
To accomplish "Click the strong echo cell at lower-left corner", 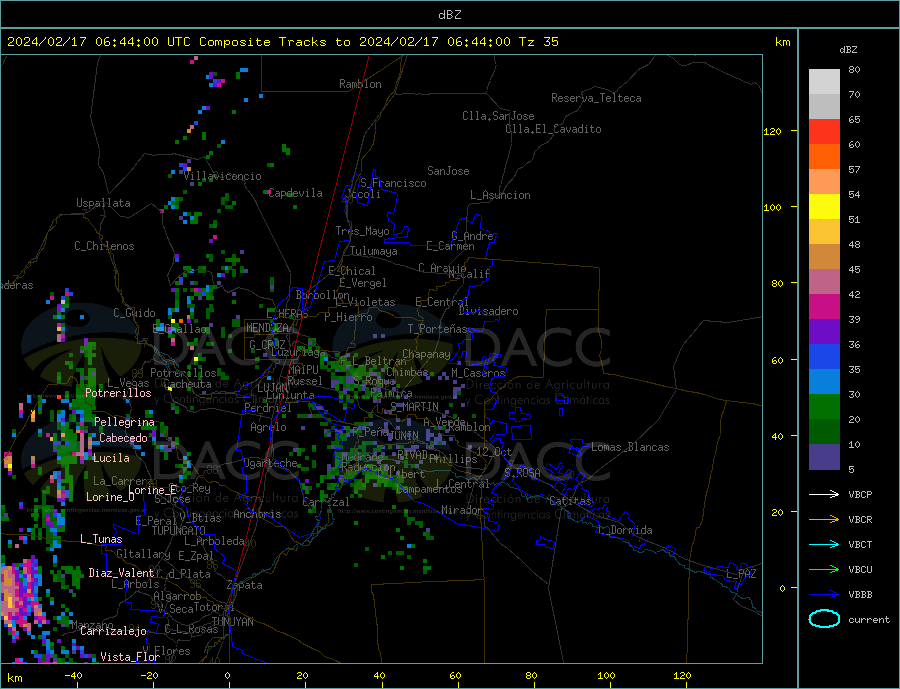I will coord(22,597).
